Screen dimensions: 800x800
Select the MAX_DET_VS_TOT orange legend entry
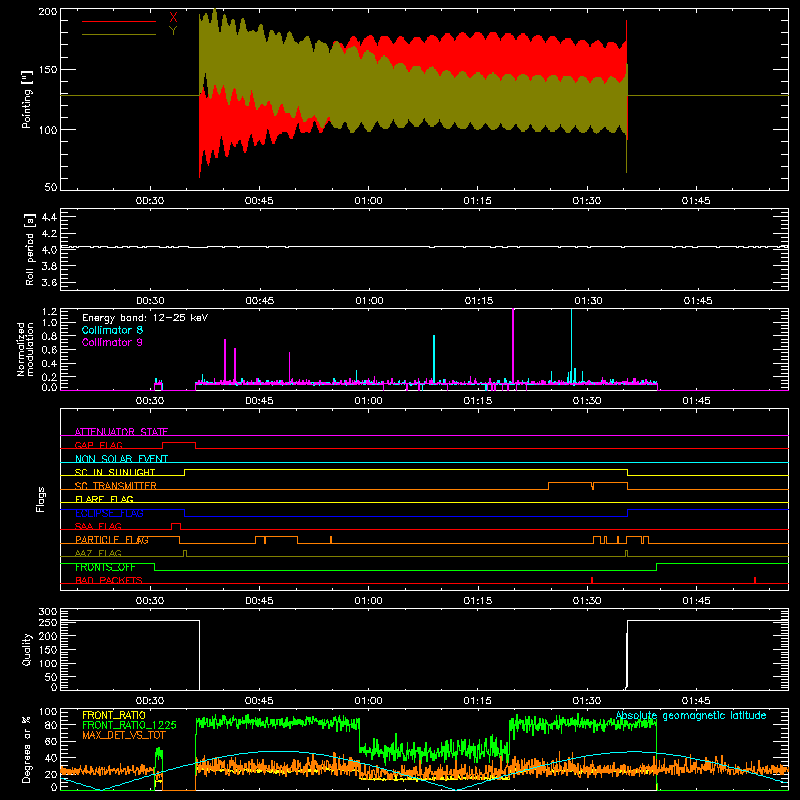tap(122, 735)
